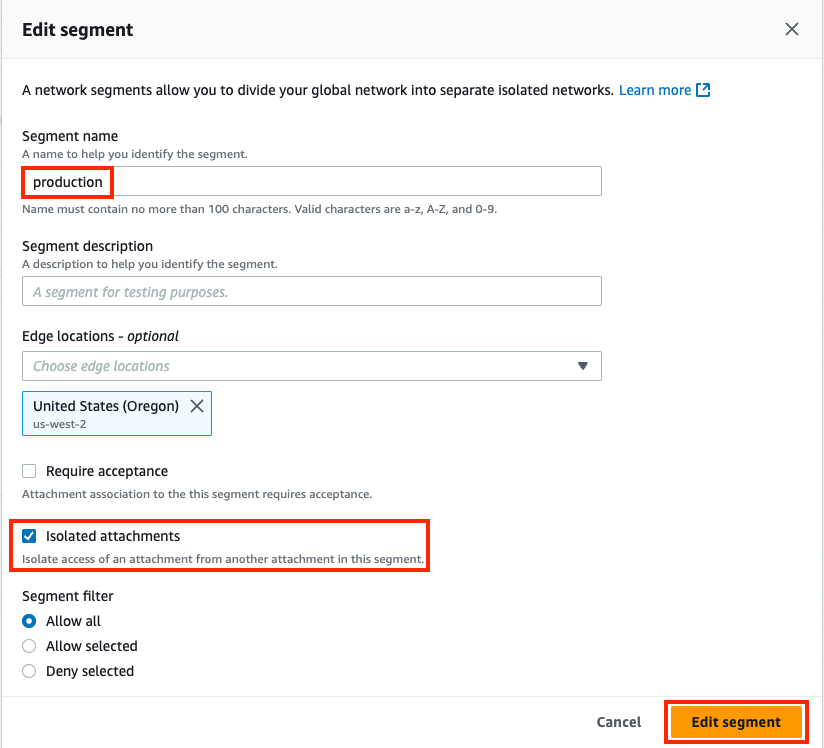Click into the Segment description field

point(312,291)
